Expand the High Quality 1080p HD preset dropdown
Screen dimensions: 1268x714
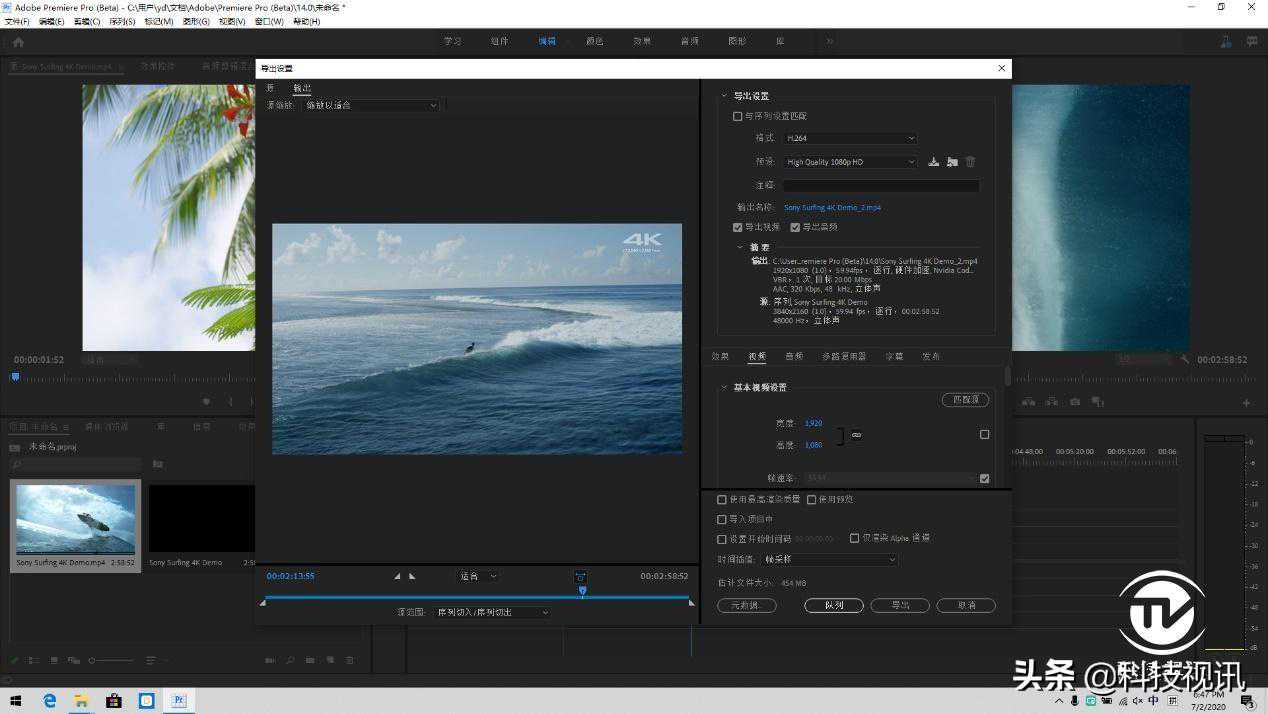click(849, 162)
